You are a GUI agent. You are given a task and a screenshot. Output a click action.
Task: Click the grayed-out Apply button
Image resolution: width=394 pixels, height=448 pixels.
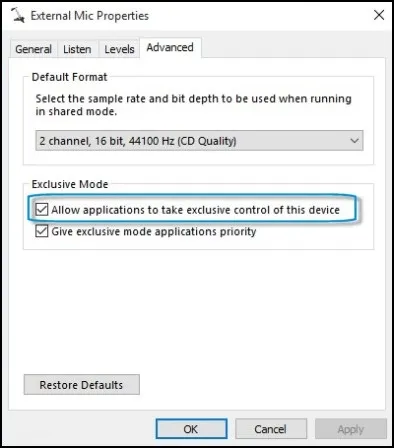(x=351, y=429)
